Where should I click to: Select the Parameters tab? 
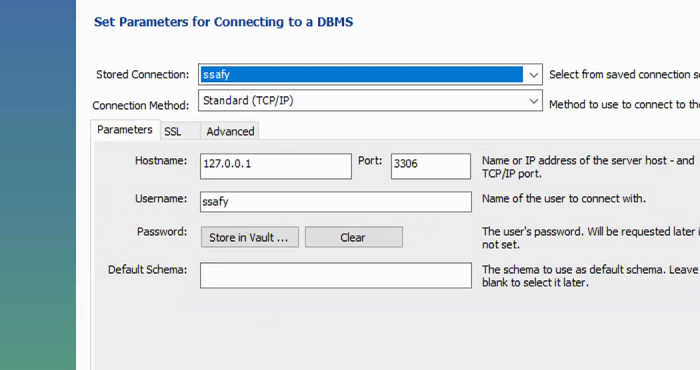coord(125,130)
